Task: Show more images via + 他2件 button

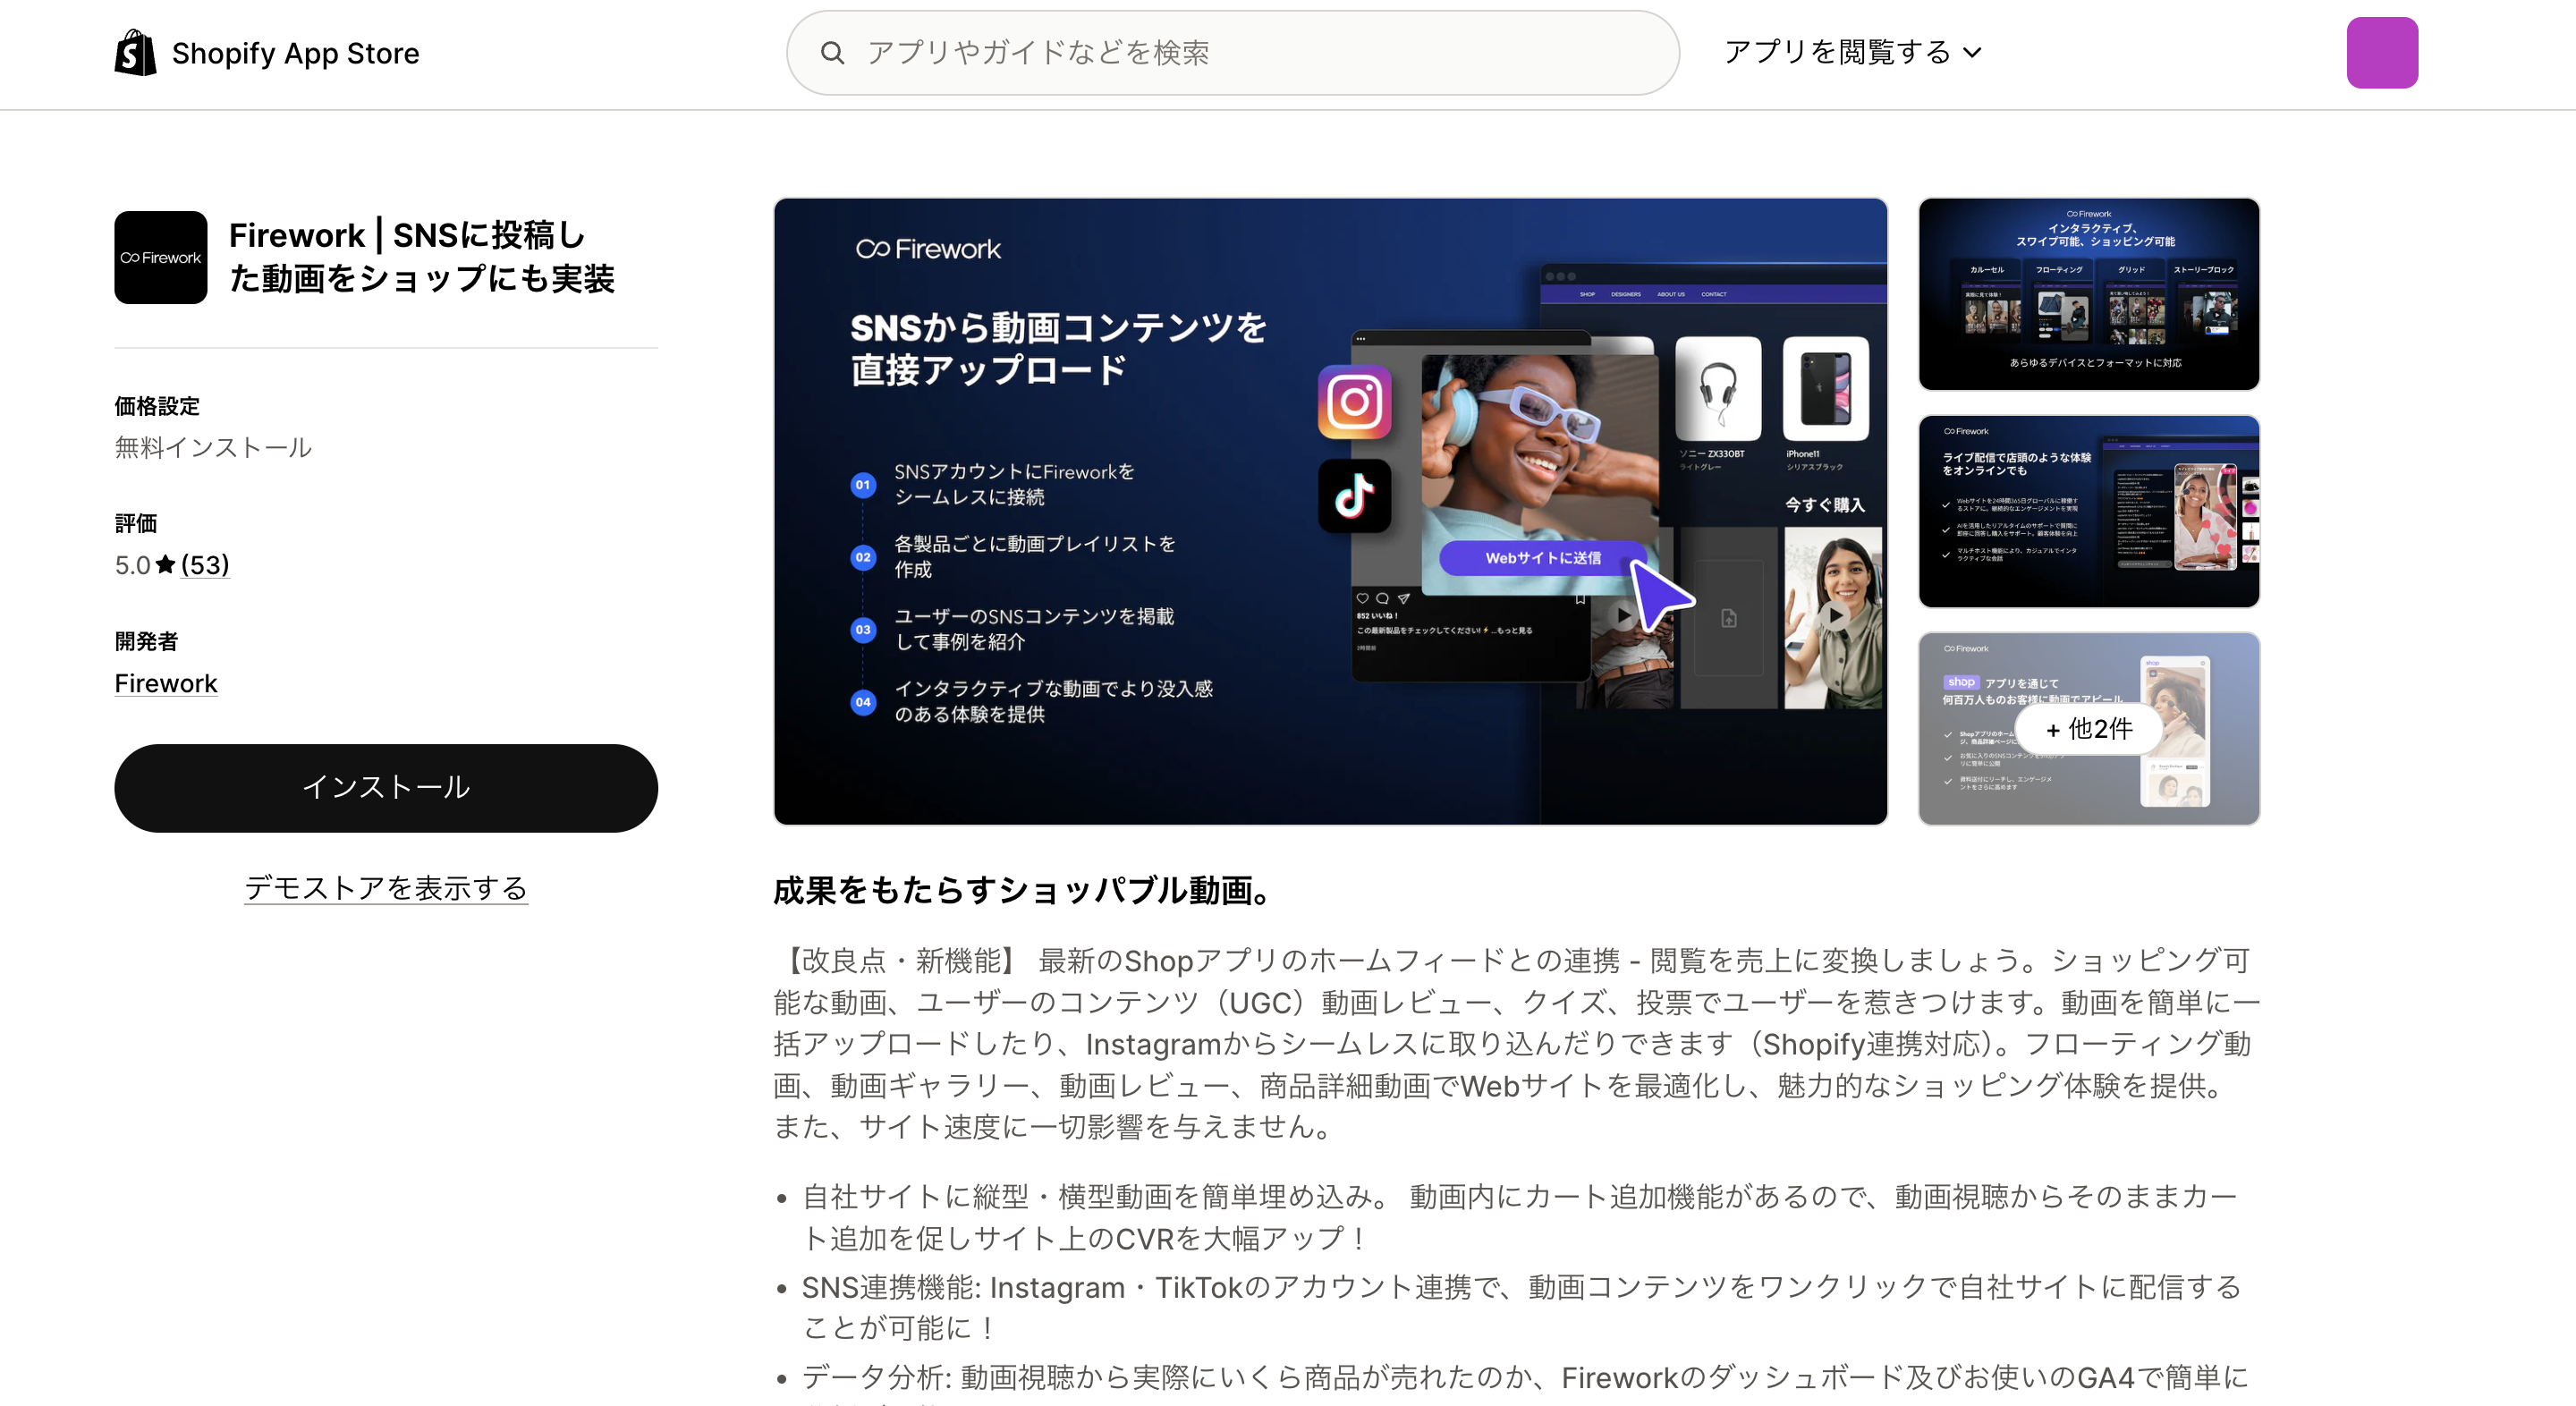Action: pyautogui.click(x=2089, y=729)
